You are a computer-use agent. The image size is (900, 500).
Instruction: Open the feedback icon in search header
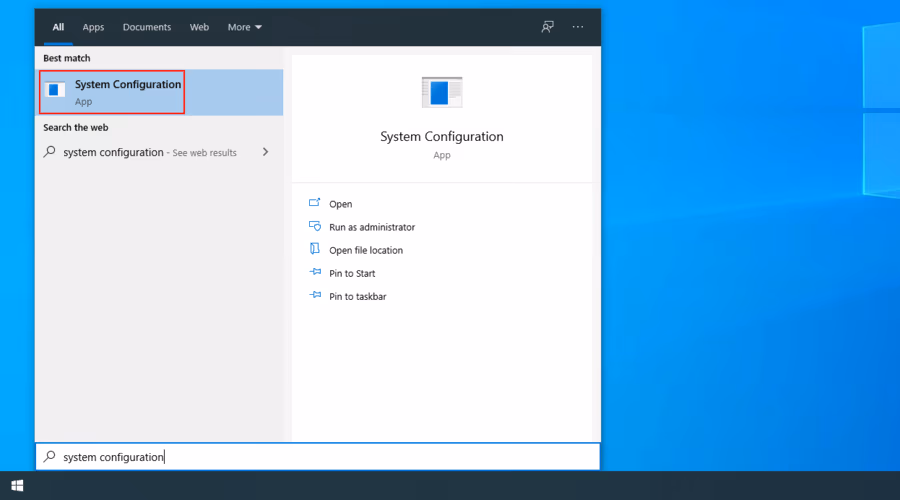pos(548,27)
